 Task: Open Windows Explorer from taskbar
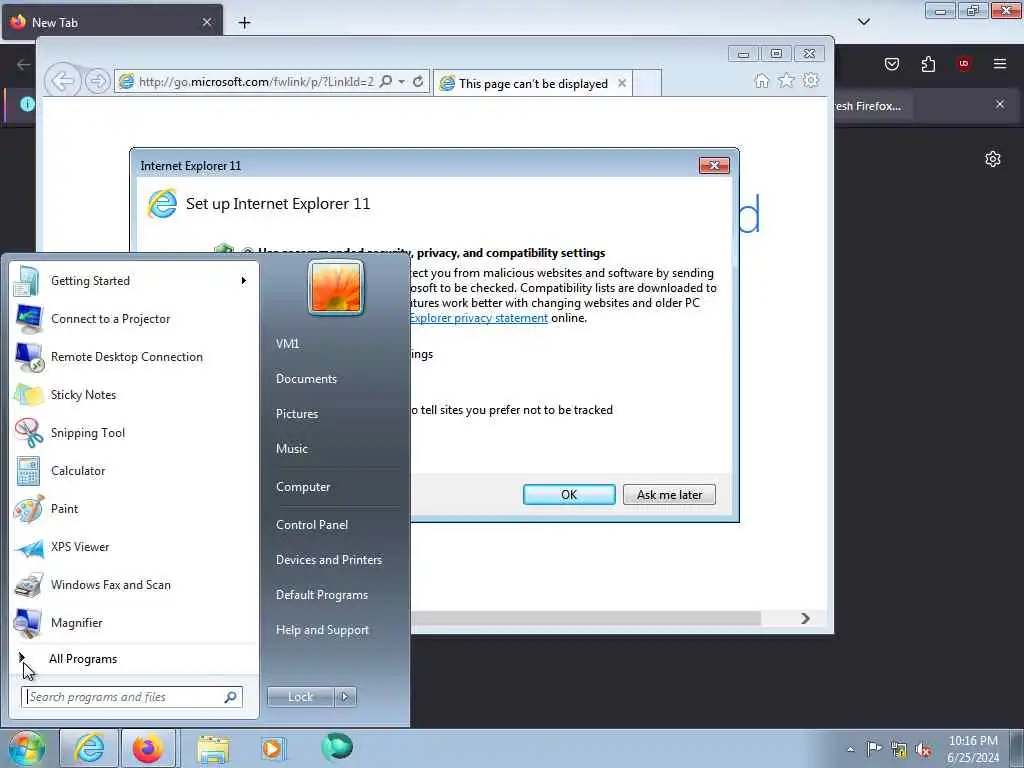pos(213,749)
